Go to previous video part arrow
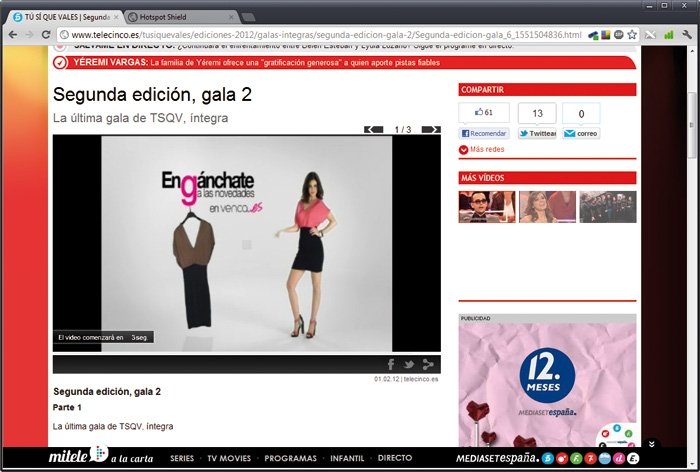 (374, 129)
